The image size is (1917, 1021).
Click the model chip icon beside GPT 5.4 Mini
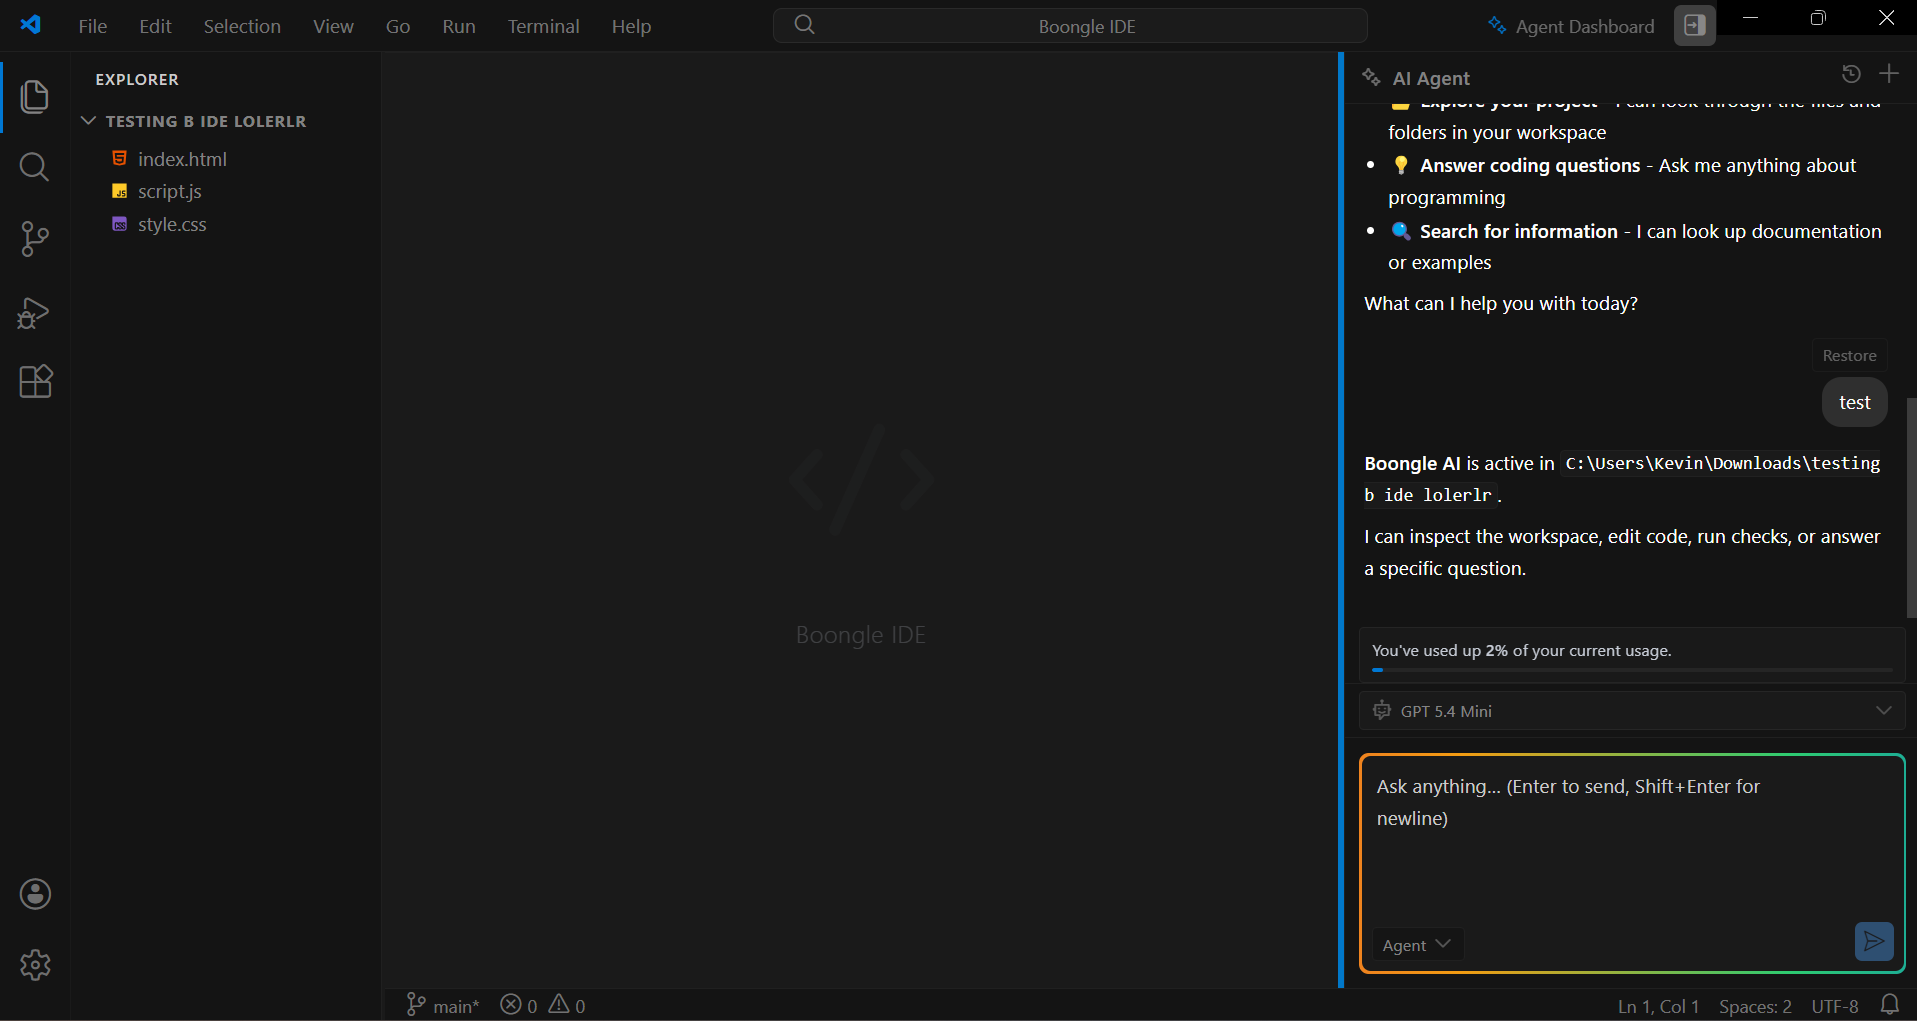pos(1382,710)
